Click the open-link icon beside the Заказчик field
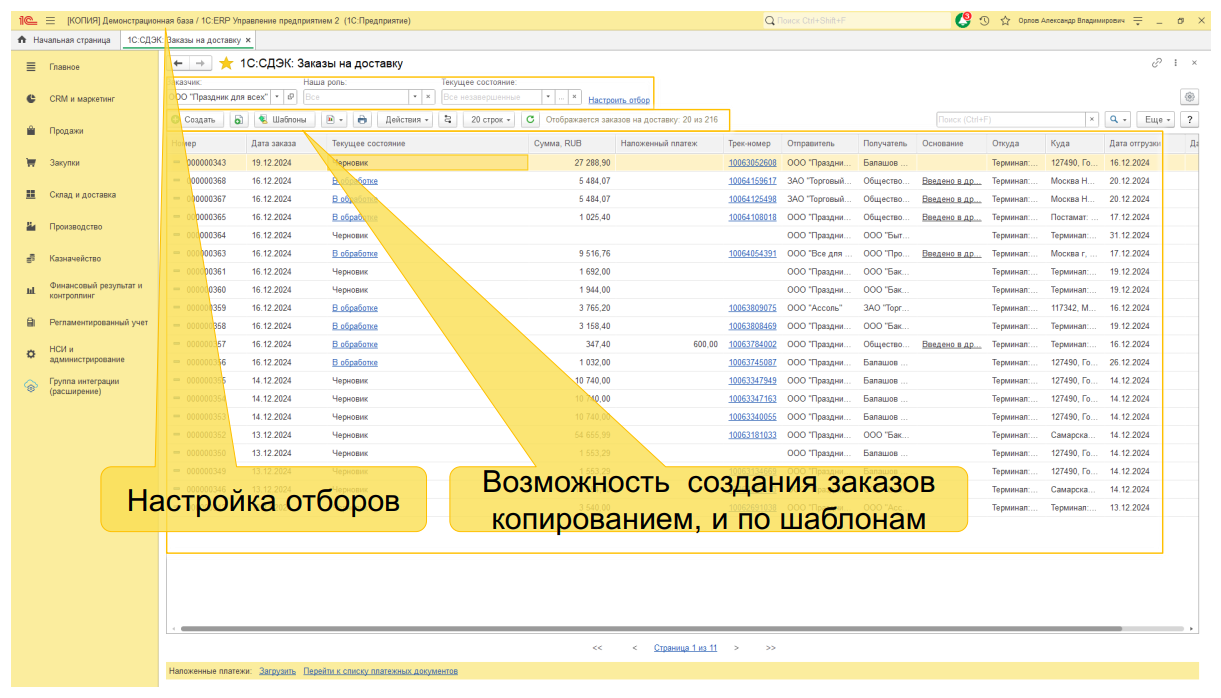 (289, 96)
